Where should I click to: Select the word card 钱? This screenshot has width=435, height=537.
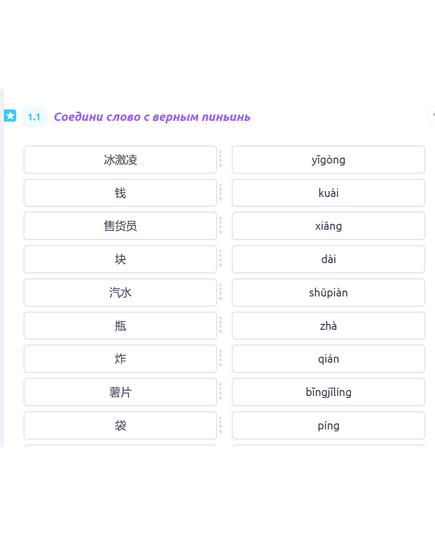(120, 193)
